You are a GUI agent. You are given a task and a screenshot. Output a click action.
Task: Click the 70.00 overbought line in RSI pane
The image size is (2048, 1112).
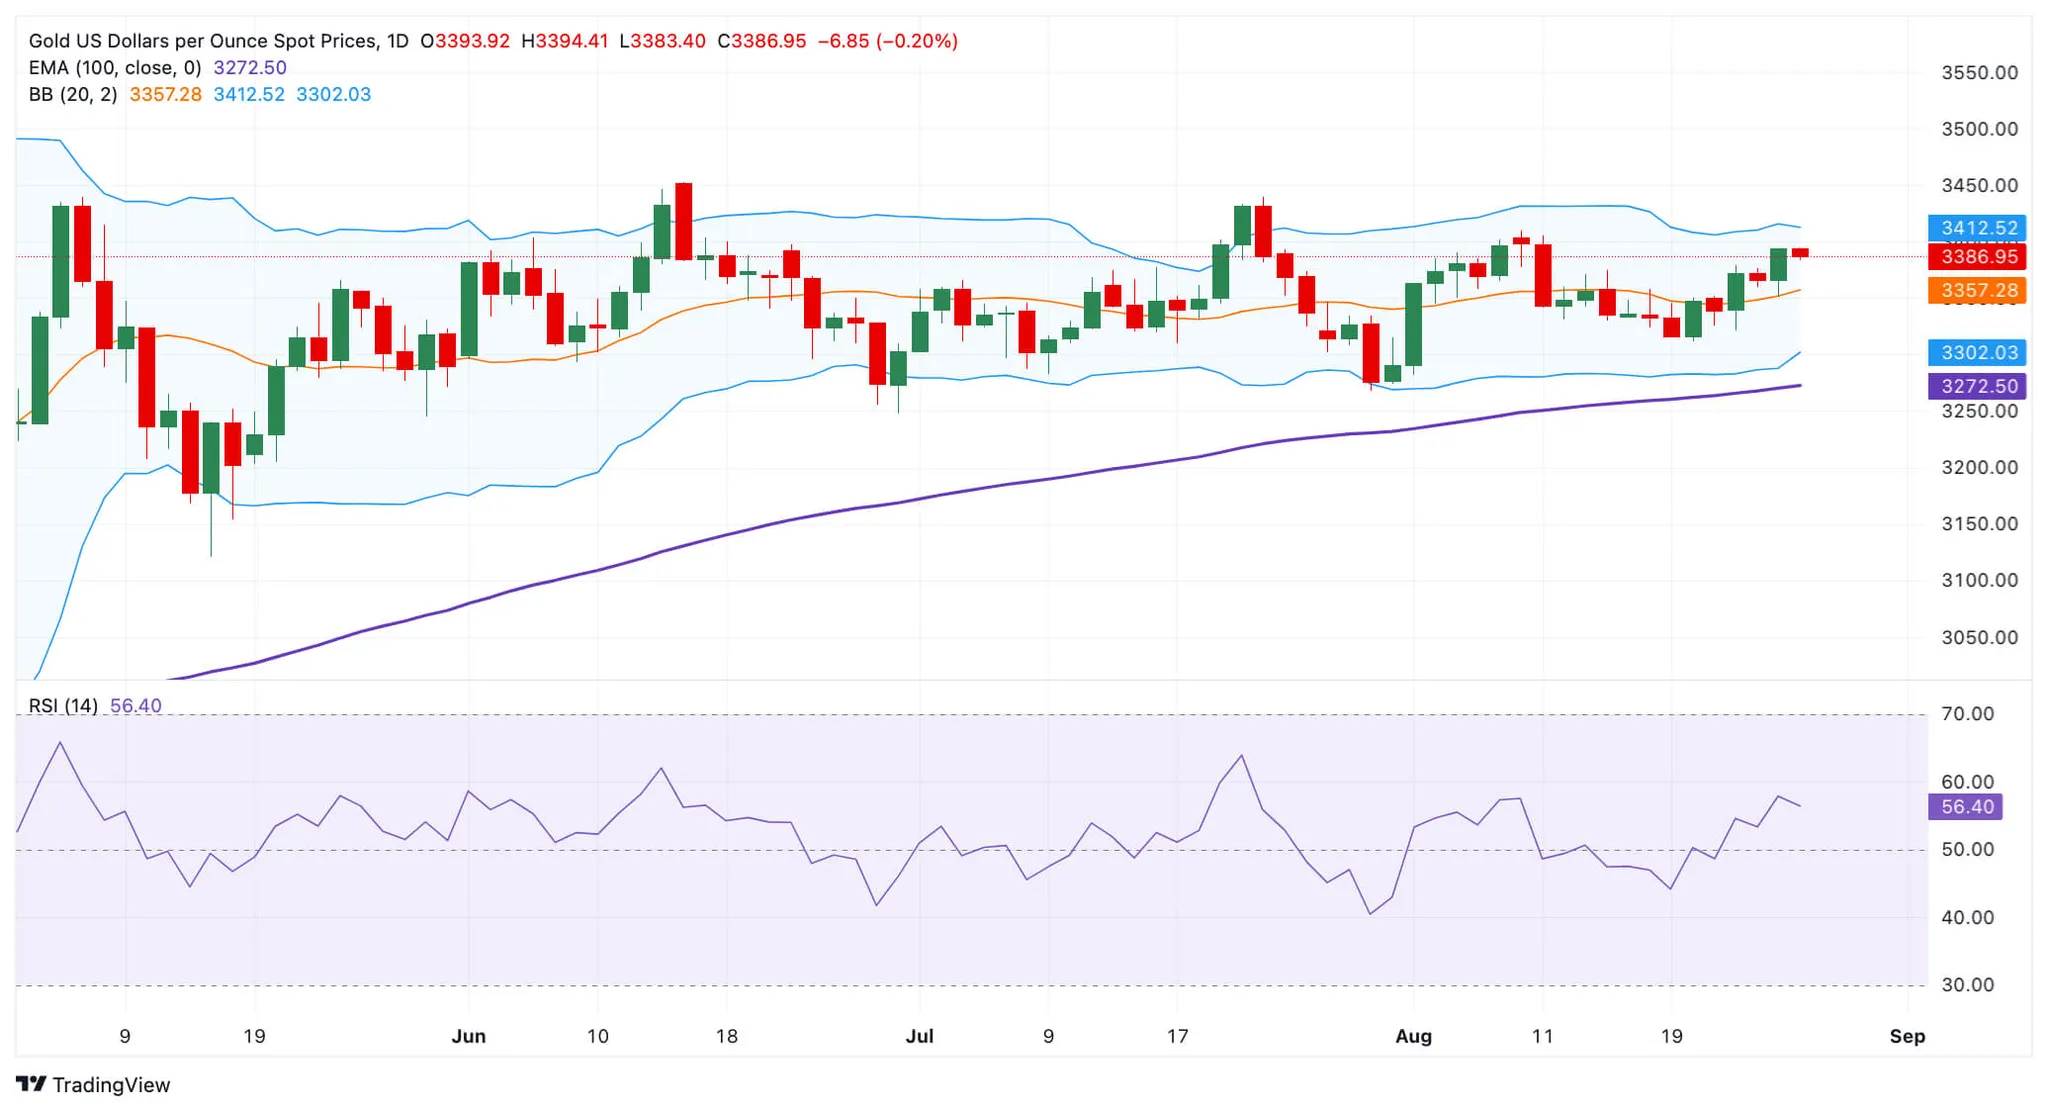1000,713
